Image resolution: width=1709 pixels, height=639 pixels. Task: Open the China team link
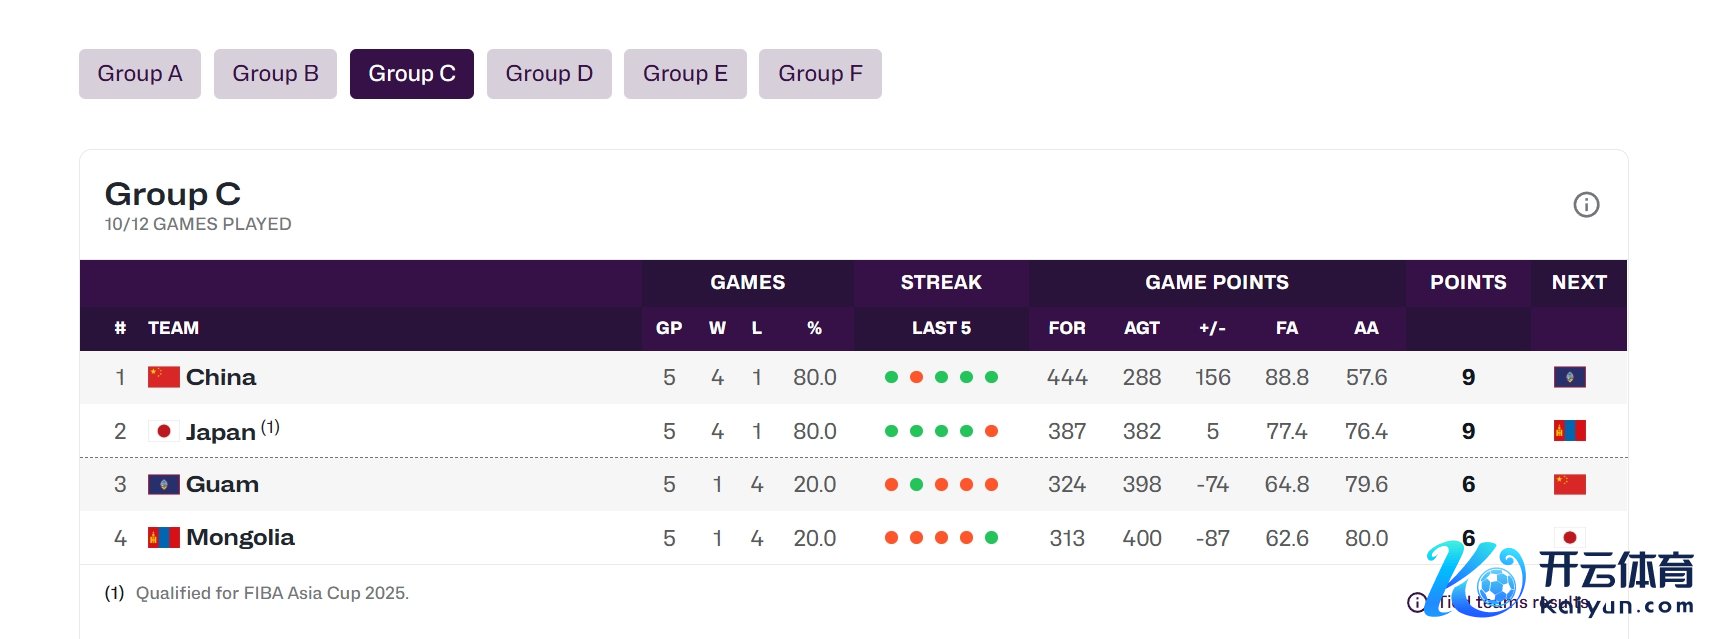[221, 377]
